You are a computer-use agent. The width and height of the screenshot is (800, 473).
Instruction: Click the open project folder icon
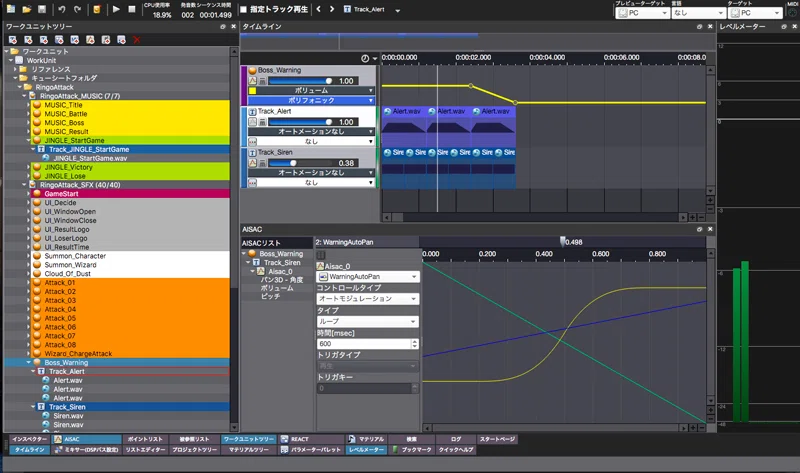click(27, 9)
